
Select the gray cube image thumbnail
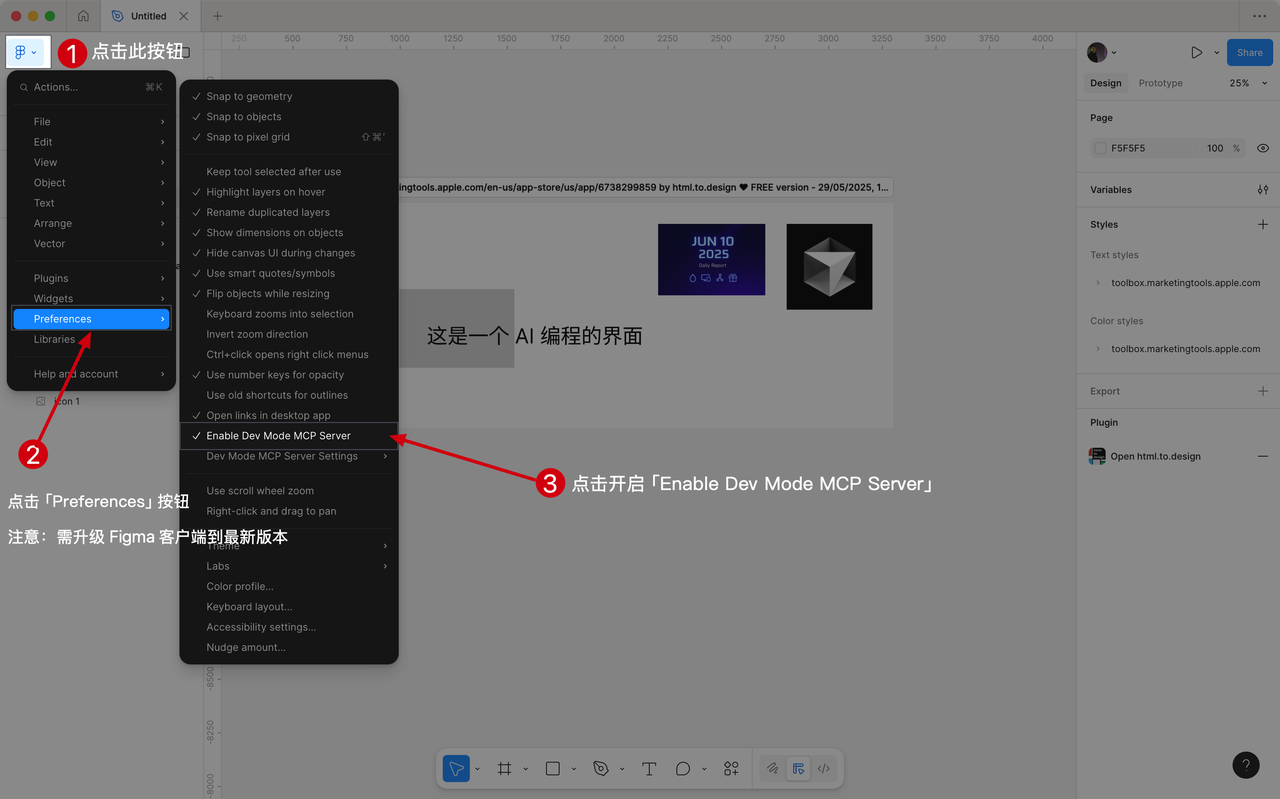pos(829,266)
